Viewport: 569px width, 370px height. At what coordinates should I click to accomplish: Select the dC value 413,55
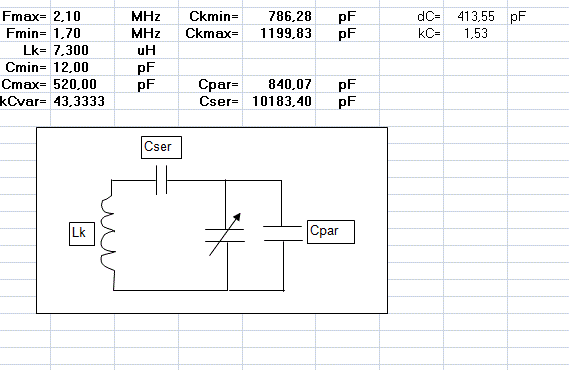coord(475,16)
